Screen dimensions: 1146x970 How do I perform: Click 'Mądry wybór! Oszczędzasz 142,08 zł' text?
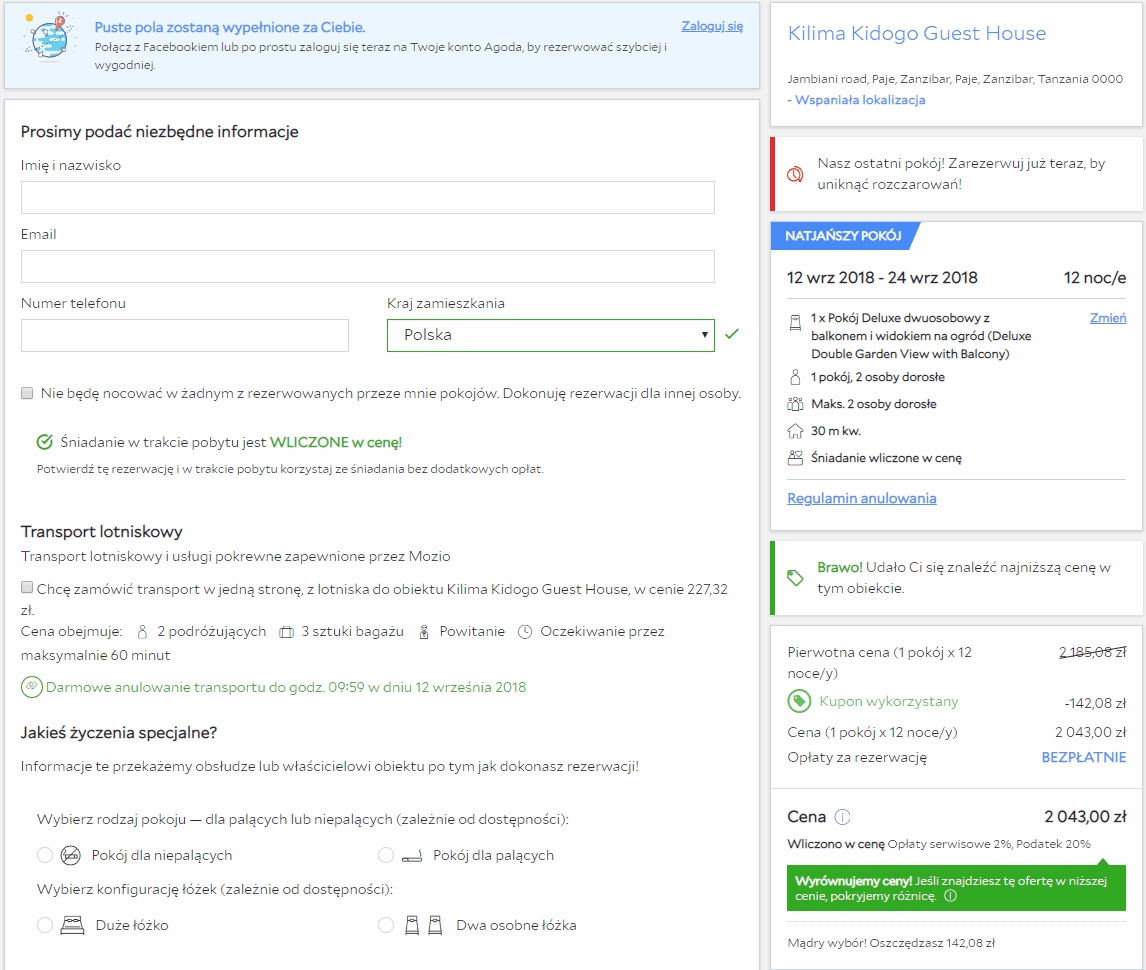pos(891,943)
